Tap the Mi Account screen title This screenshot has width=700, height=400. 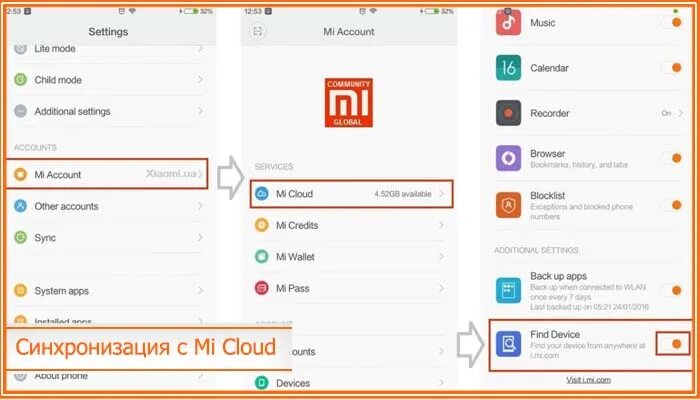[x=349, y=32]
